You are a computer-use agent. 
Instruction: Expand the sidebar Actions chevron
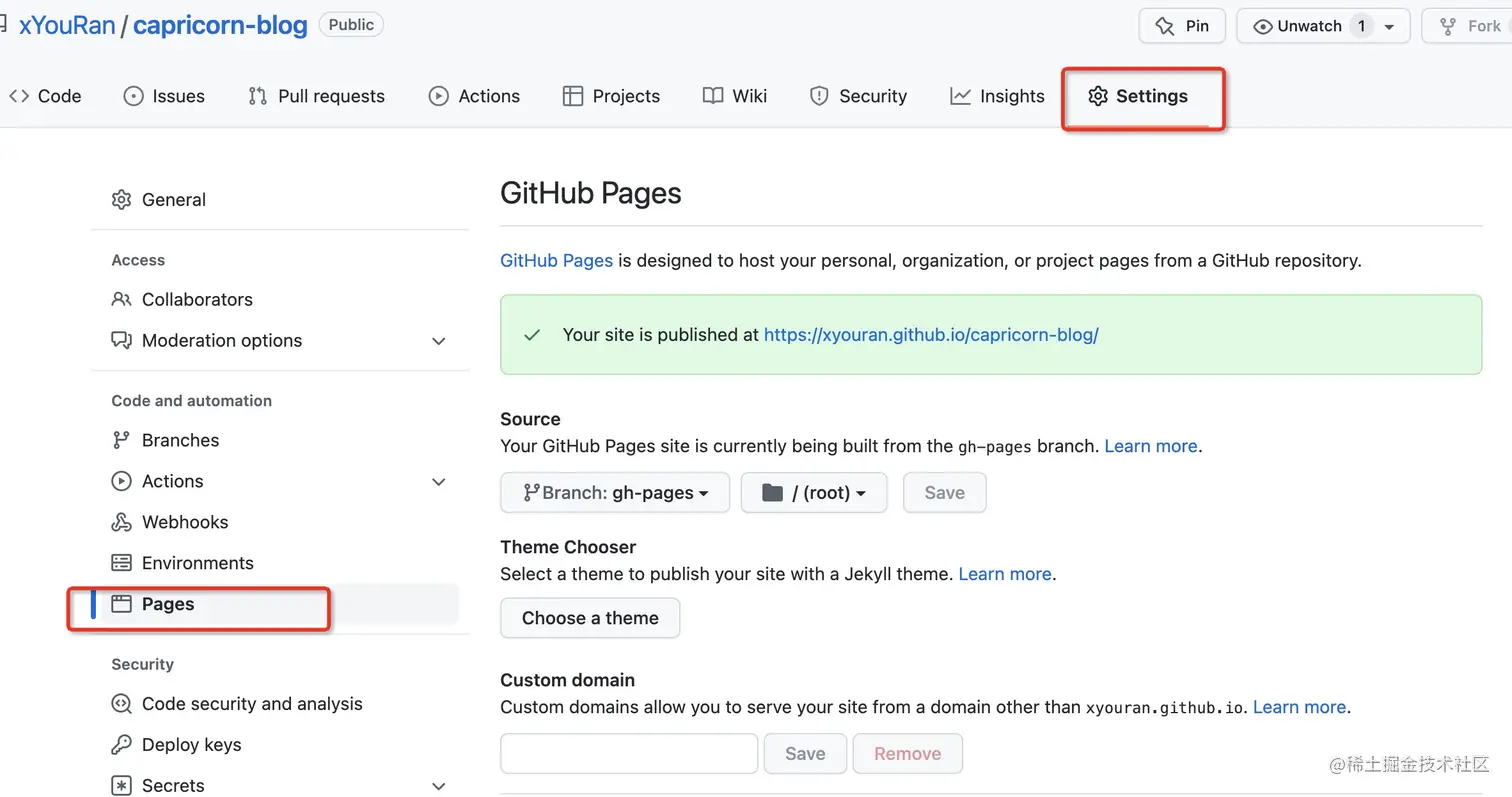(438, 482)
